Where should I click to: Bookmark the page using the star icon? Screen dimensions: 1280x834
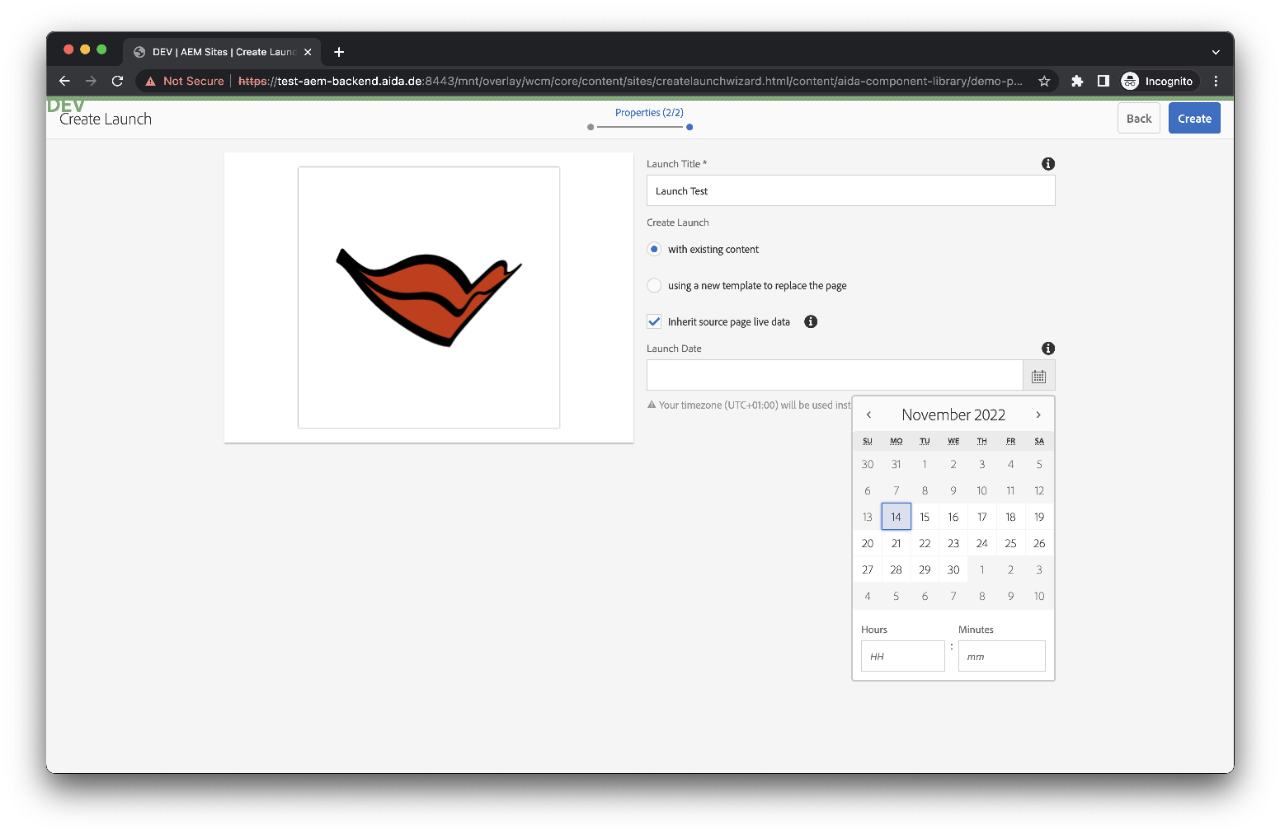[1043, 81]
